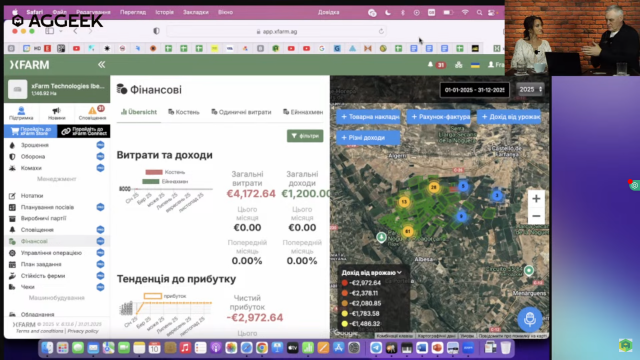The height and width of the screenshot is (360, 640).
Task: Click the Різні доходи button
Action: 368,138
